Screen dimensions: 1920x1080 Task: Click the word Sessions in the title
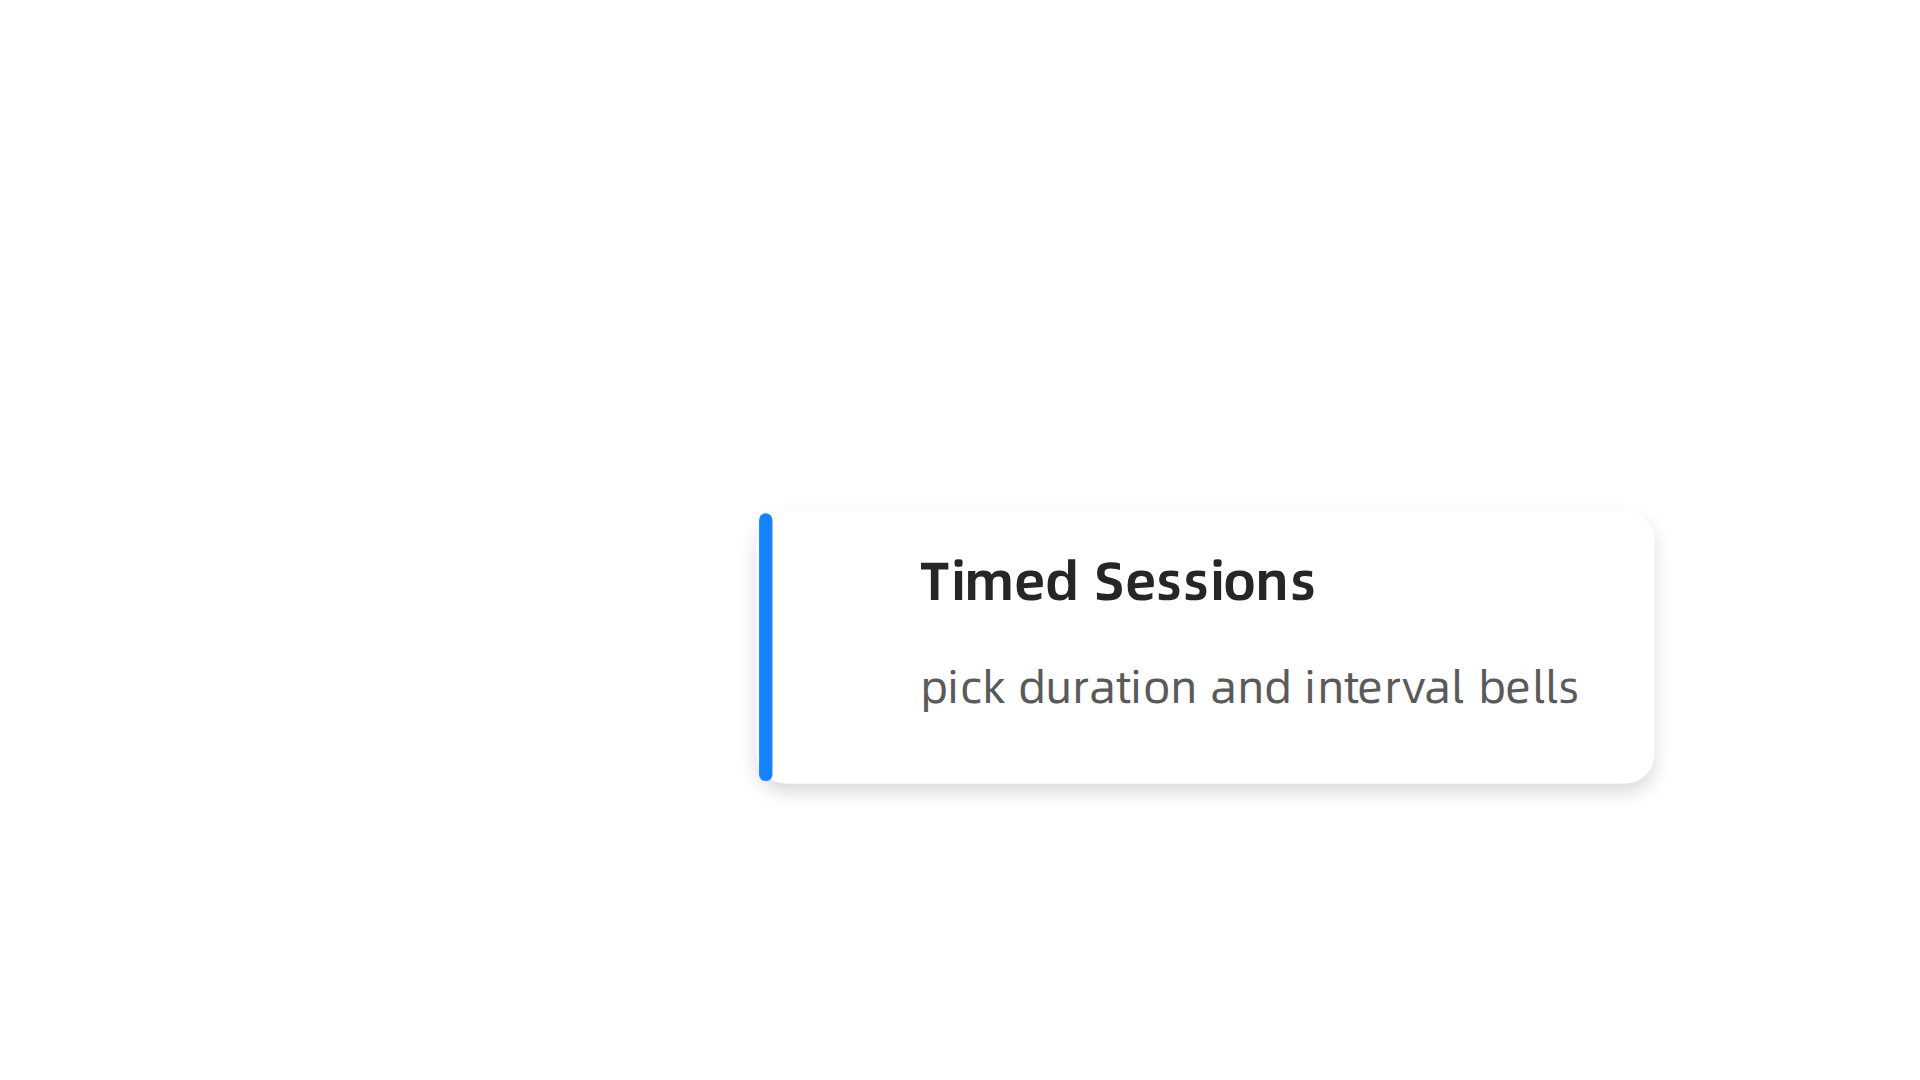[x=1205, y=582]
